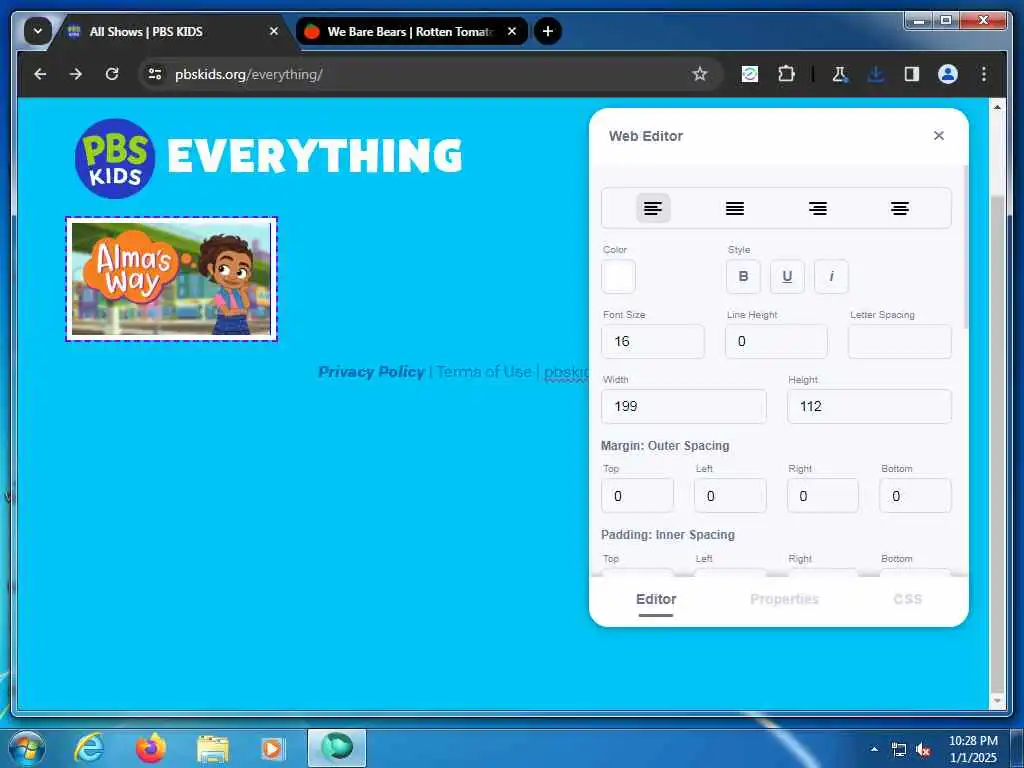The height and width of the screenshot is (768, 1024).
Task: Bookmark this page with star icon
Action: 699,74
